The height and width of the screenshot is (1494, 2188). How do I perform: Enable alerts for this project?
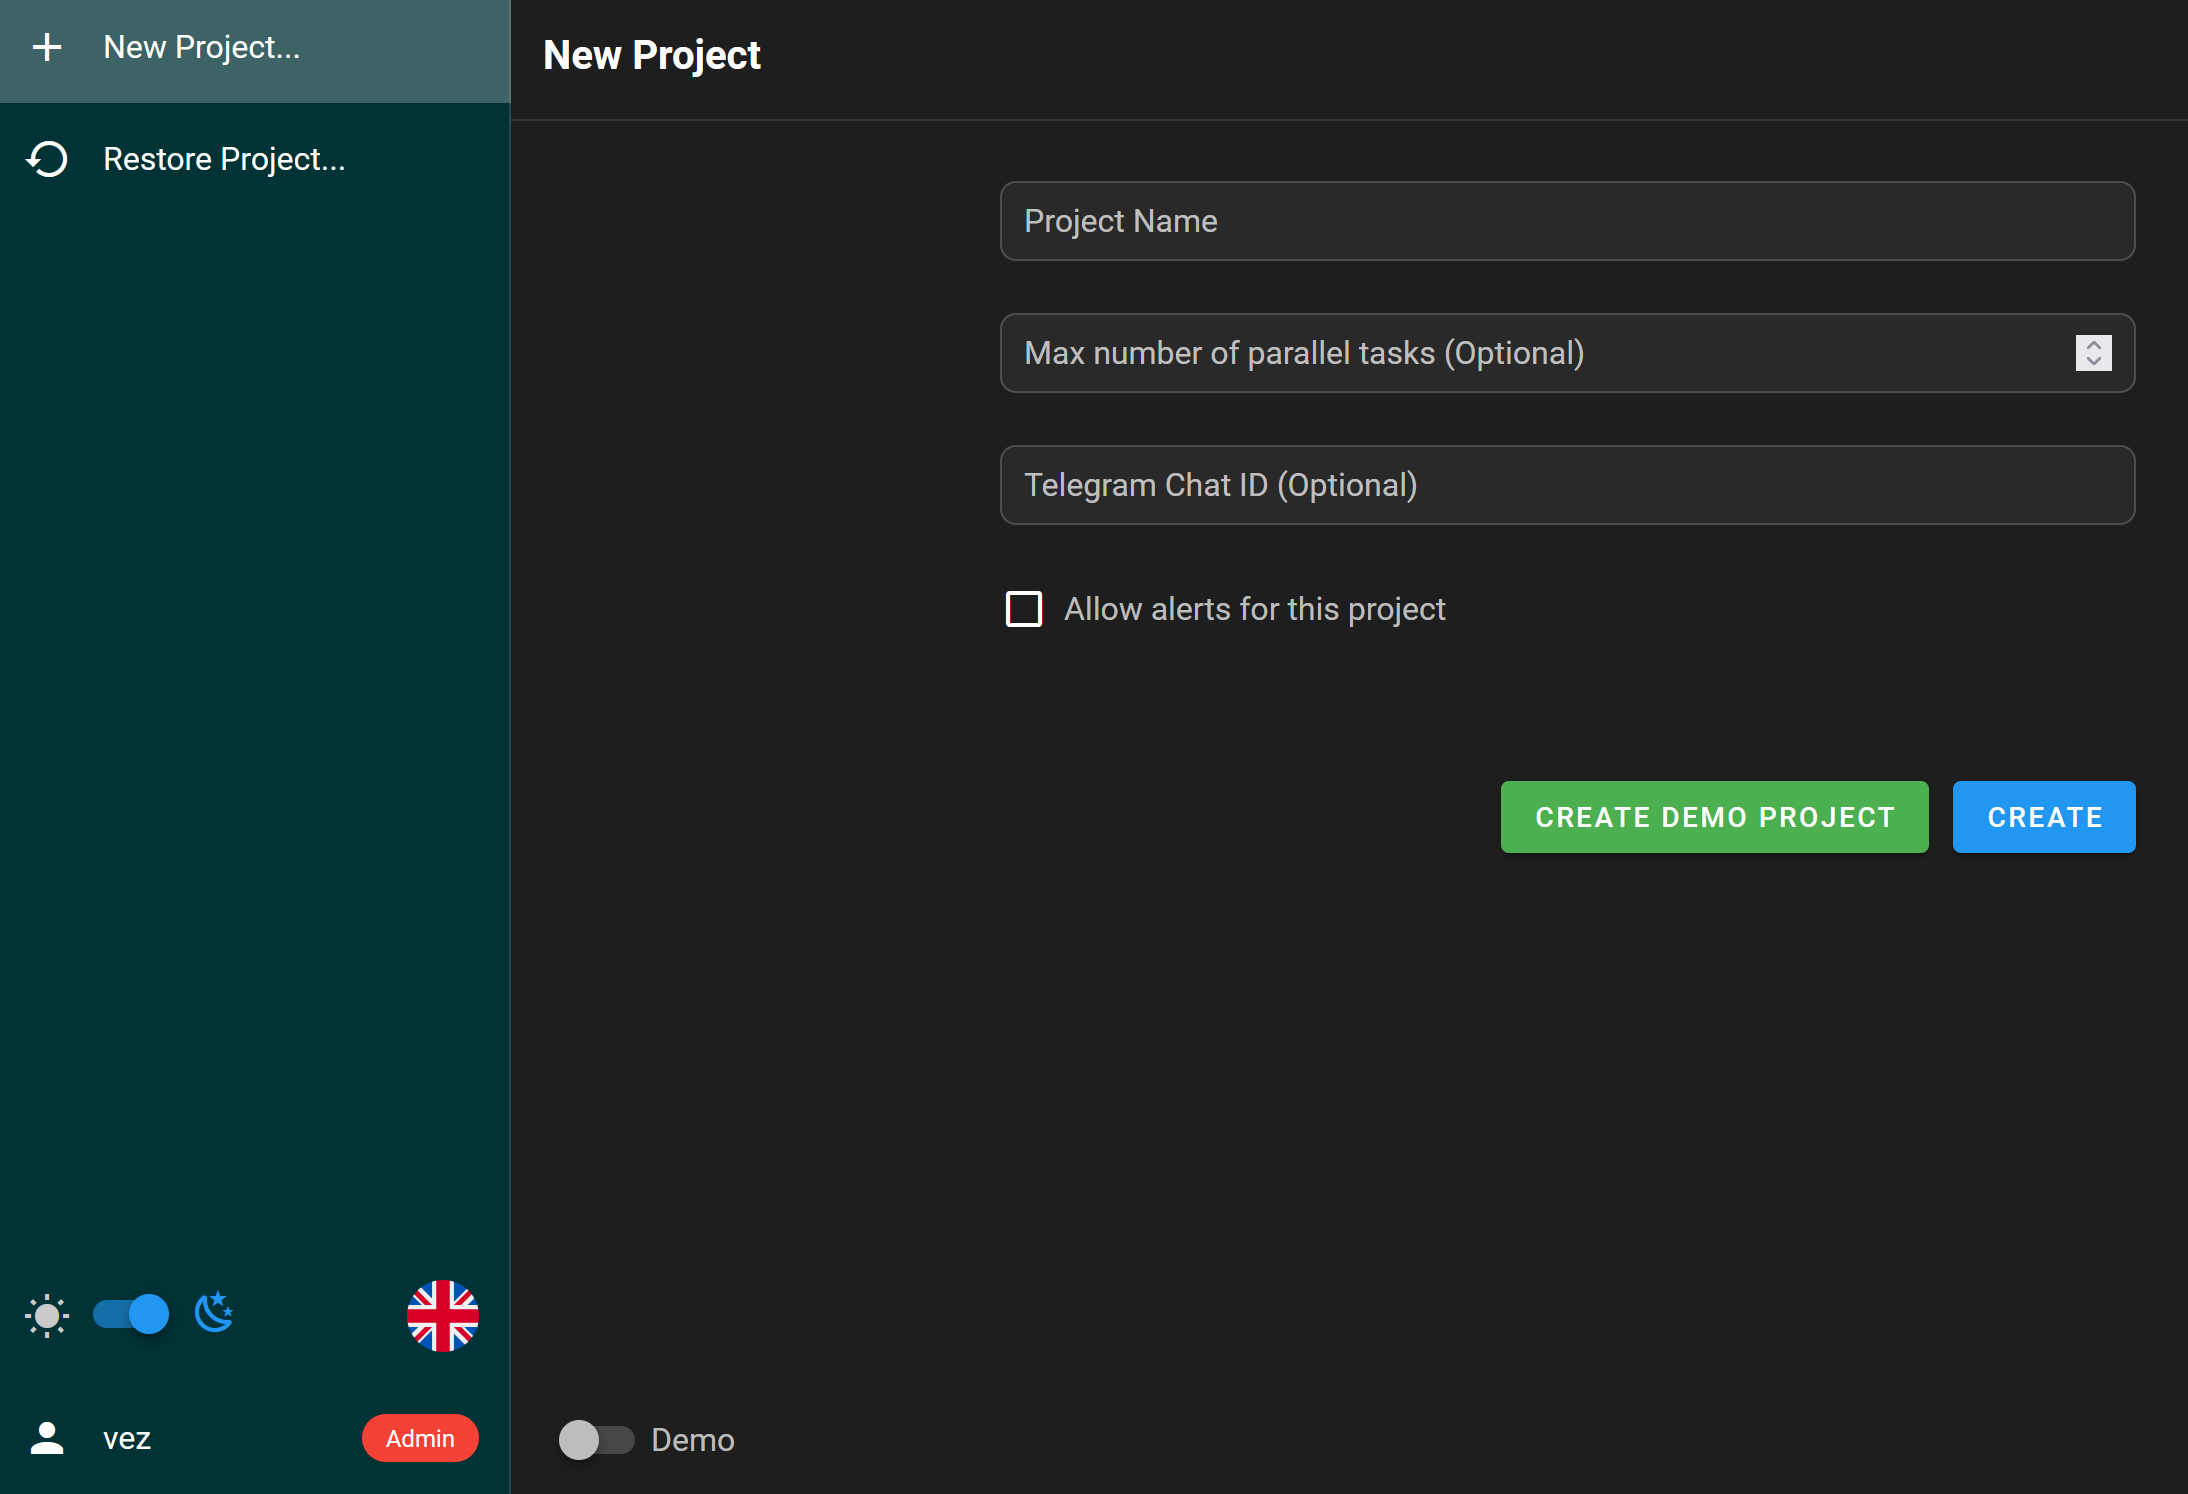(x=1024, y=609)
